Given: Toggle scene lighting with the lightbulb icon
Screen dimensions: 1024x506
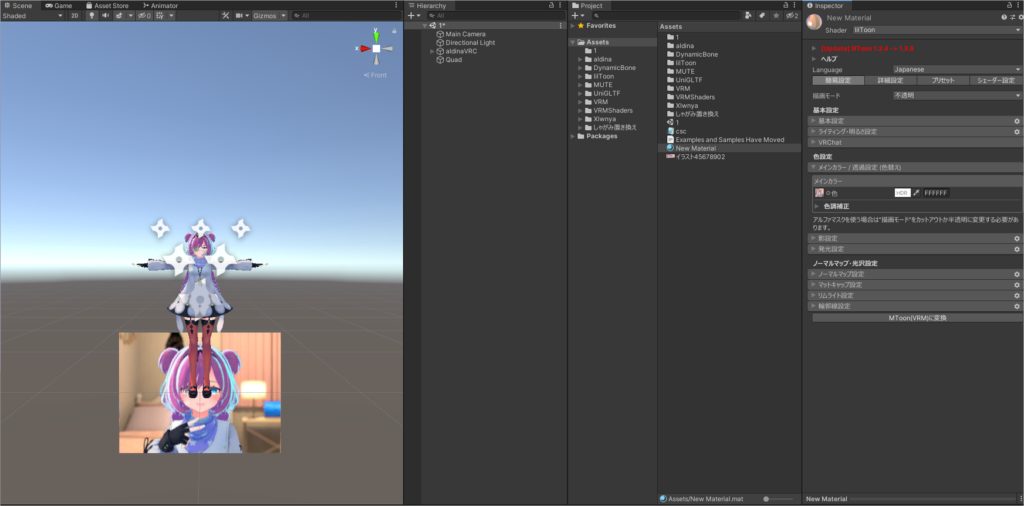Looking at the screenshot, I should point(92,16).
